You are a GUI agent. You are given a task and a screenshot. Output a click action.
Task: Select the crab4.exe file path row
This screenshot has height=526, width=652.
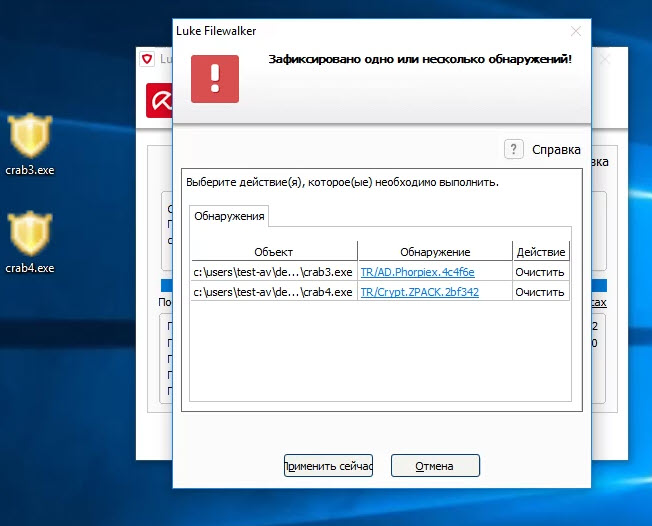pyautogui.click(x=273, y=292)
